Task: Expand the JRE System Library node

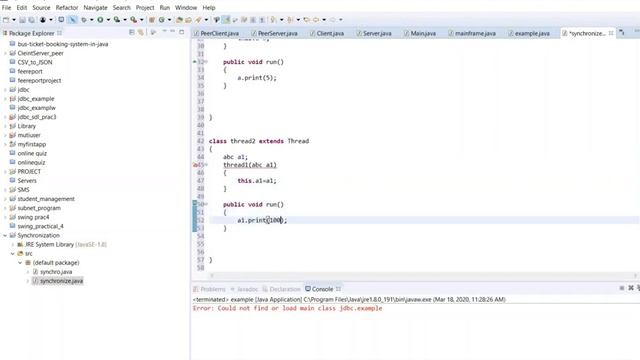Action: (x=13, y=244)
